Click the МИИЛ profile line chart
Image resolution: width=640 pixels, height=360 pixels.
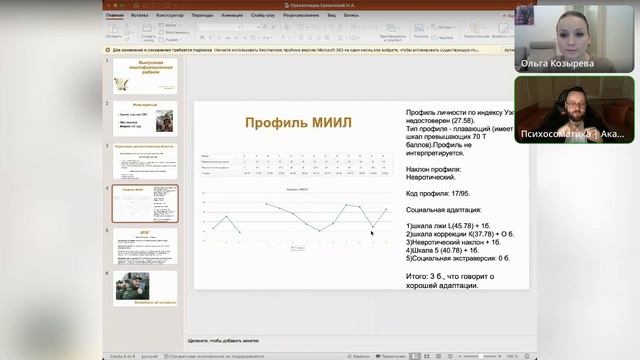tap(297, 218)
